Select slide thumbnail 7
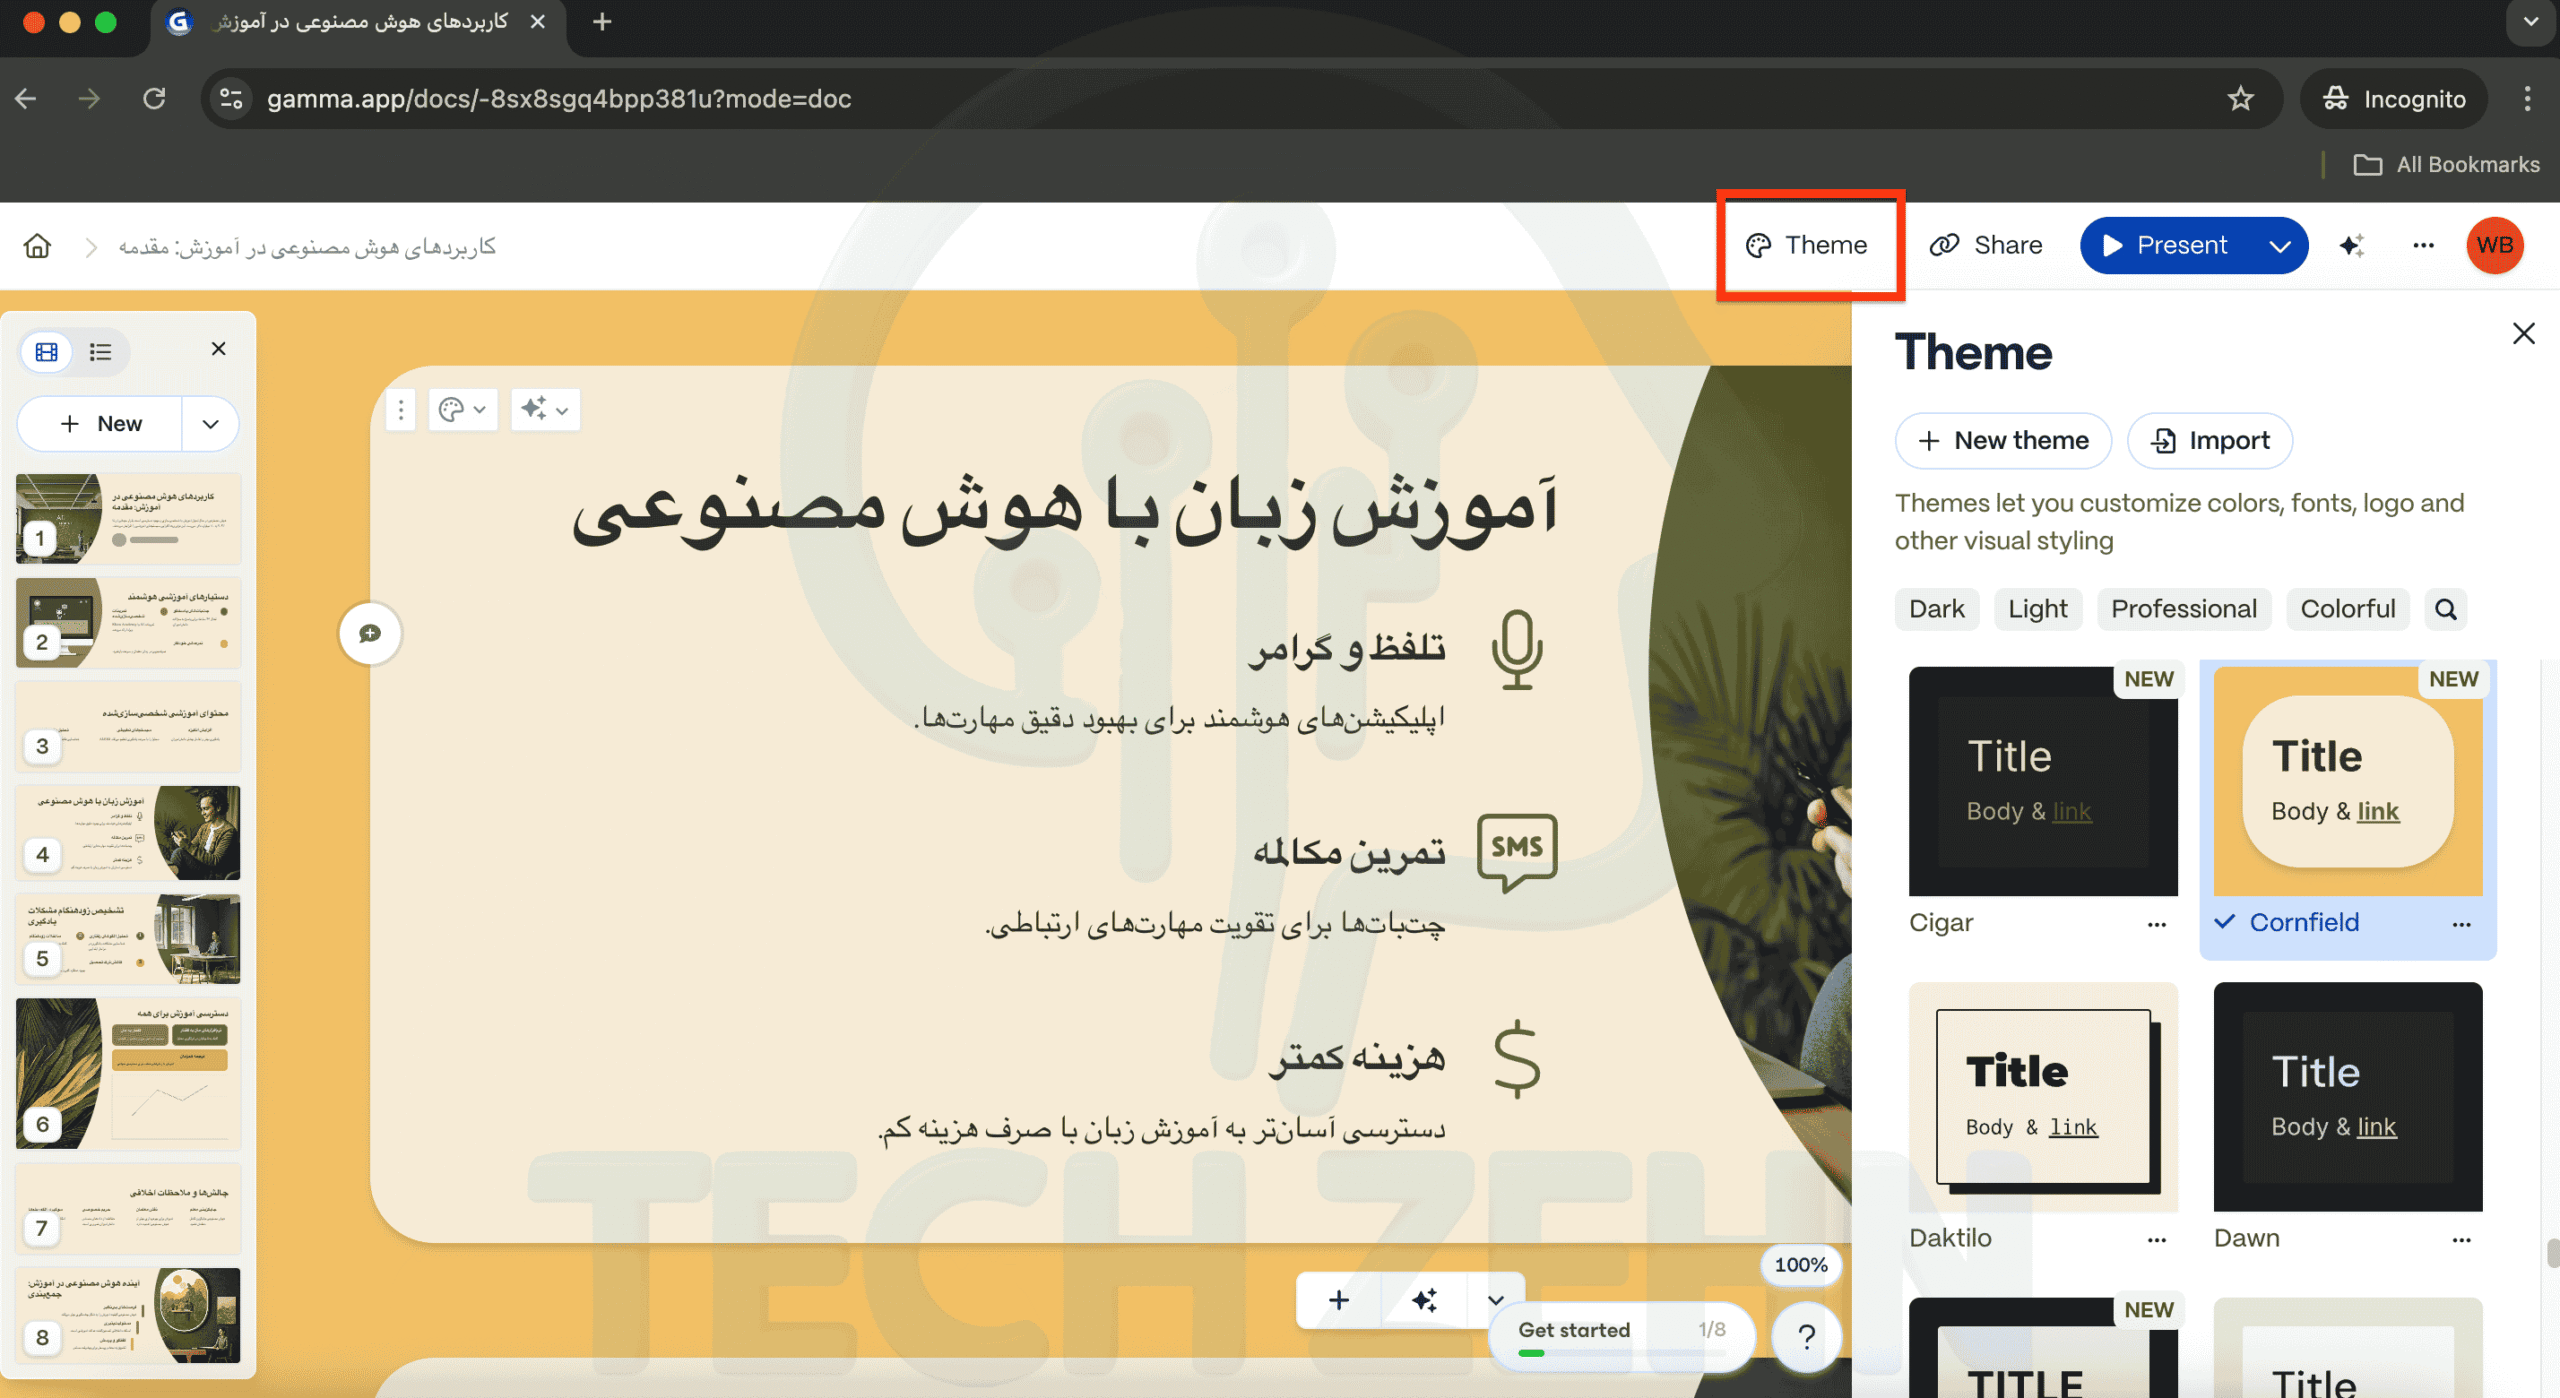 (128, 1208)
